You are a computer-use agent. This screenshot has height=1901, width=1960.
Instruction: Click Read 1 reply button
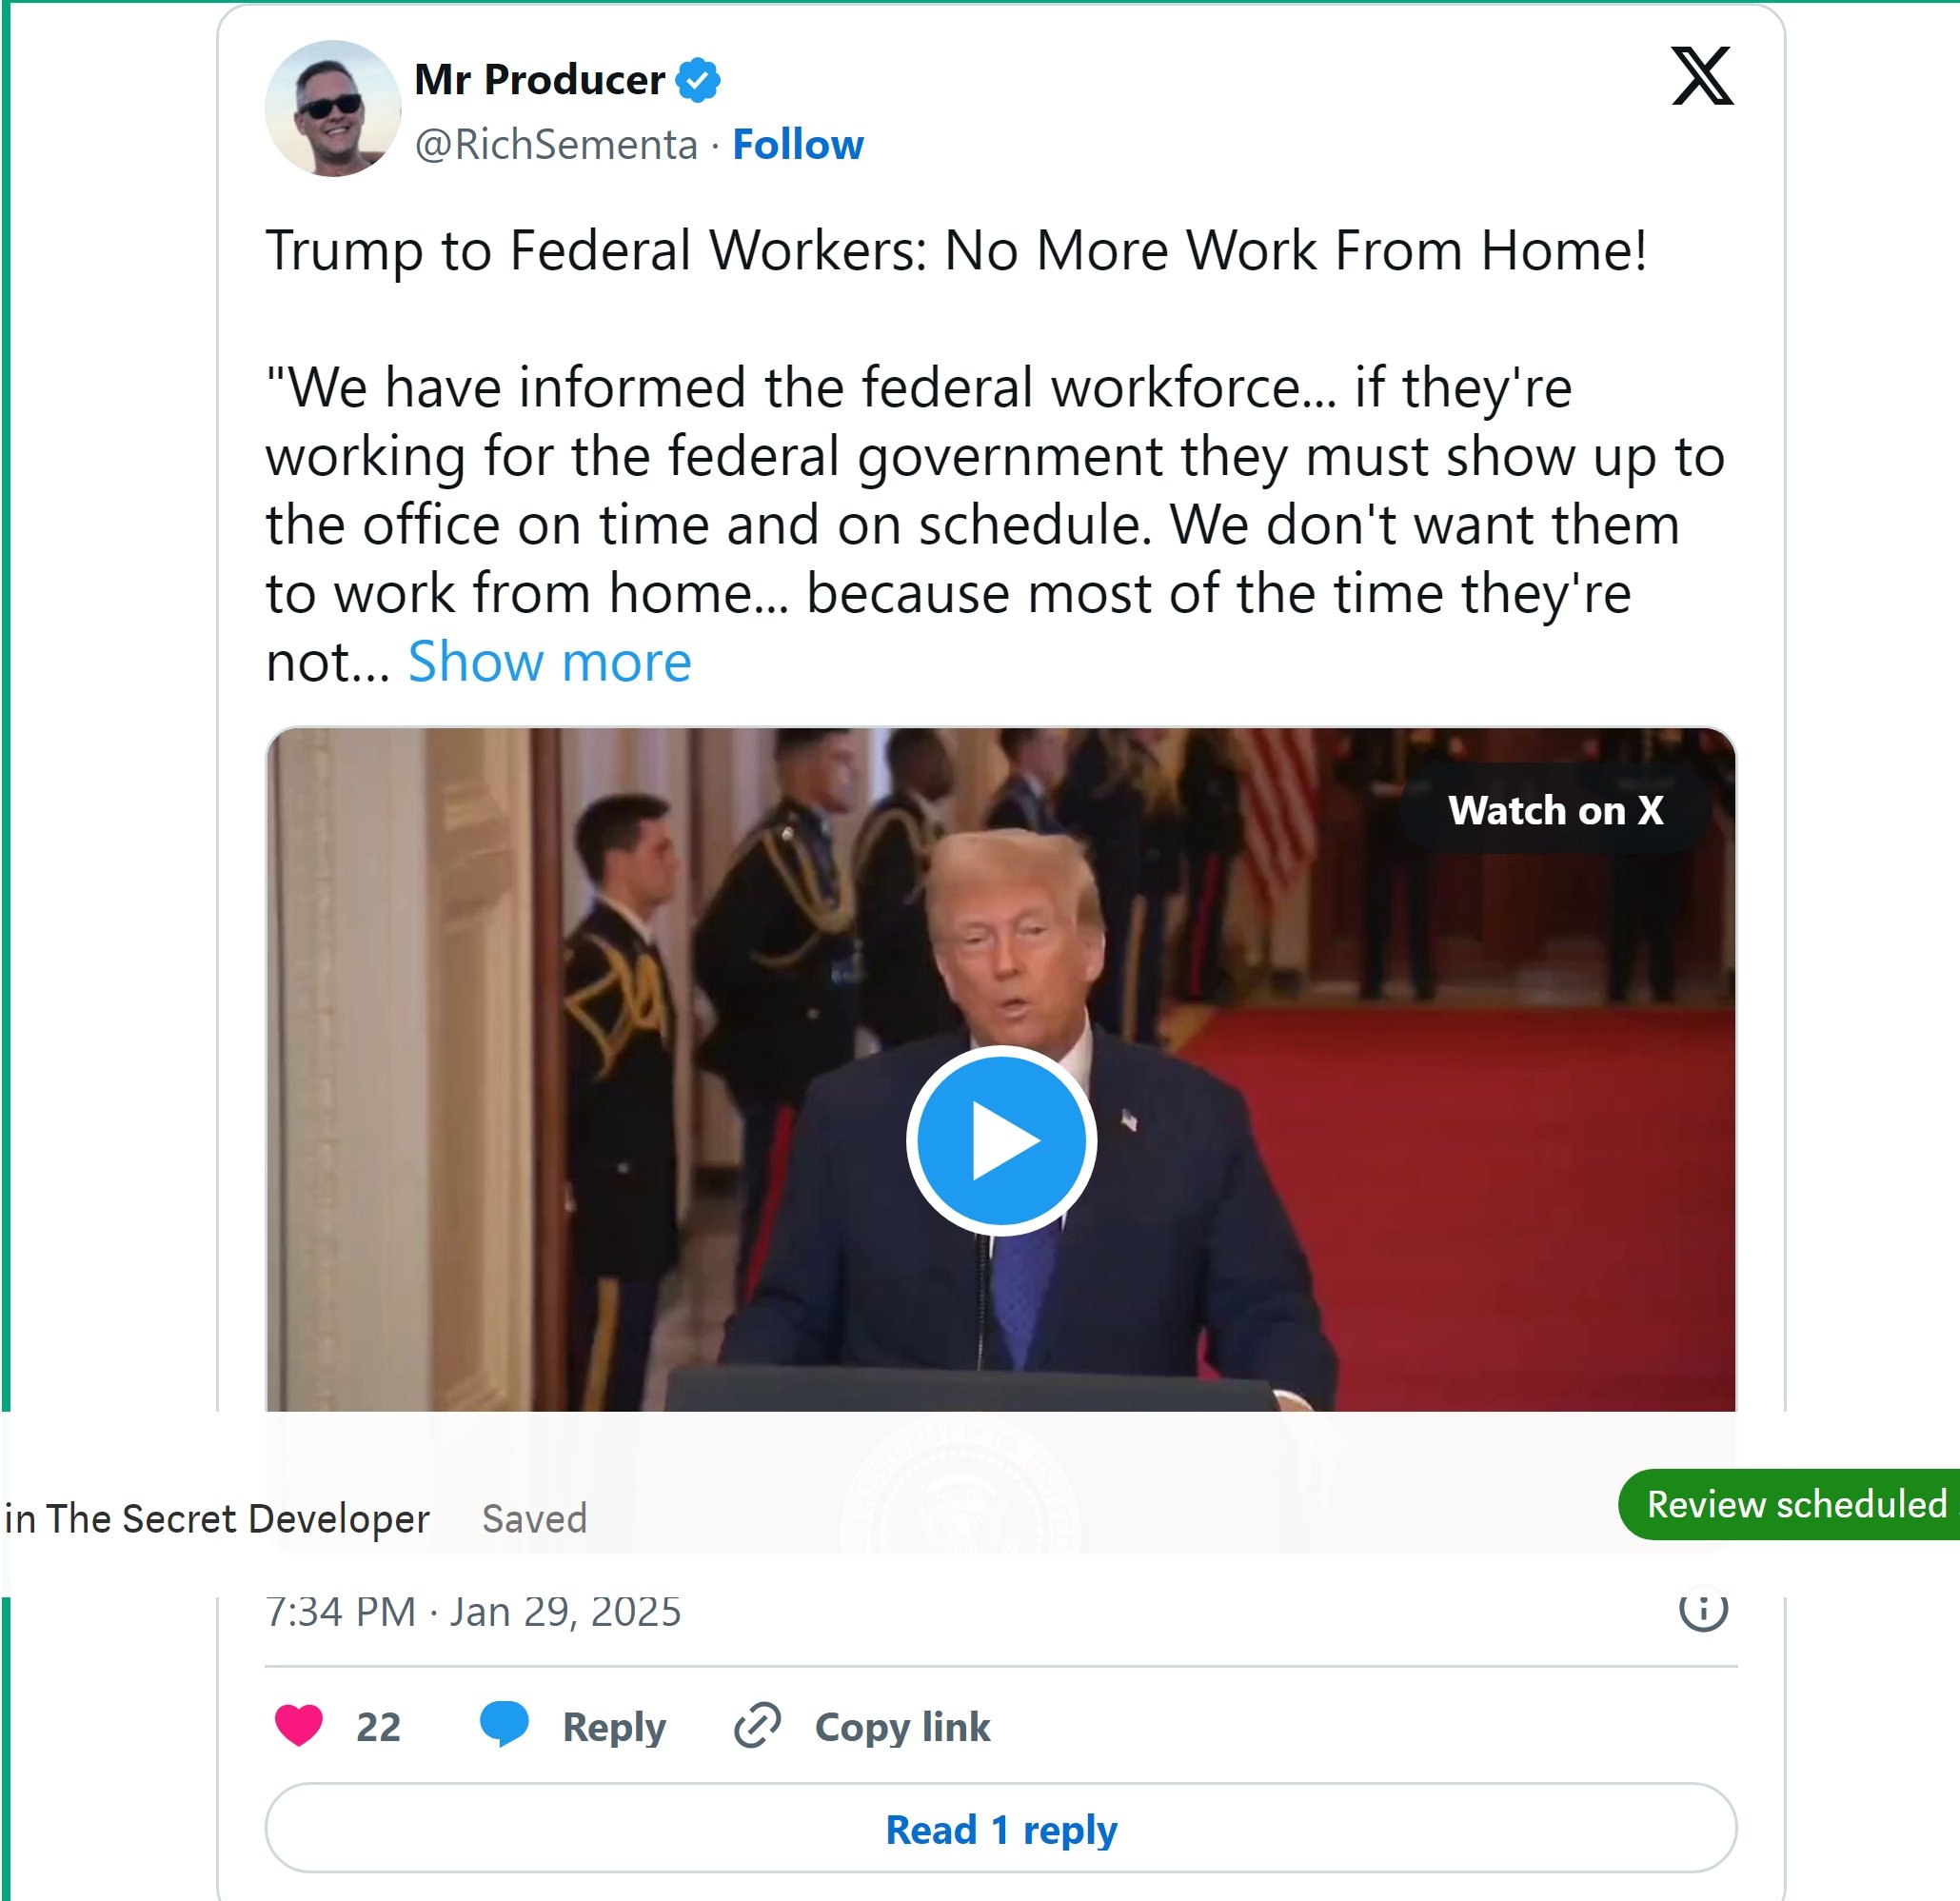click(x=1001, y=1829)
